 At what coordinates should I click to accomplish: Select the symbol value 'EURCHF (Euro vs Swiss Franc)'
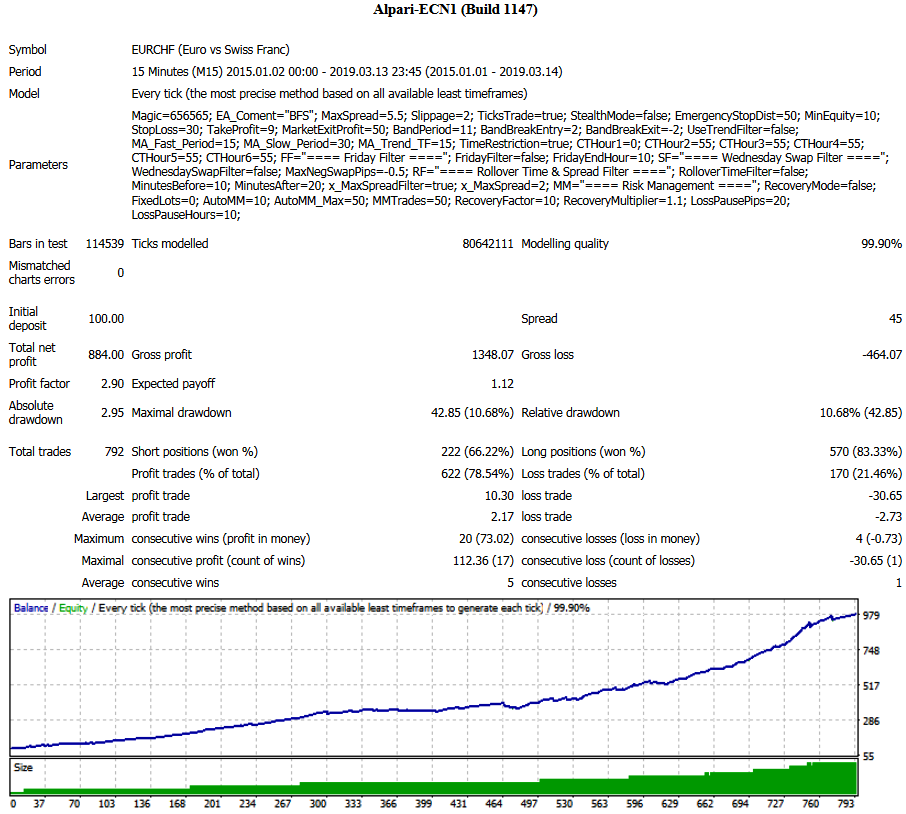[210, 50]
